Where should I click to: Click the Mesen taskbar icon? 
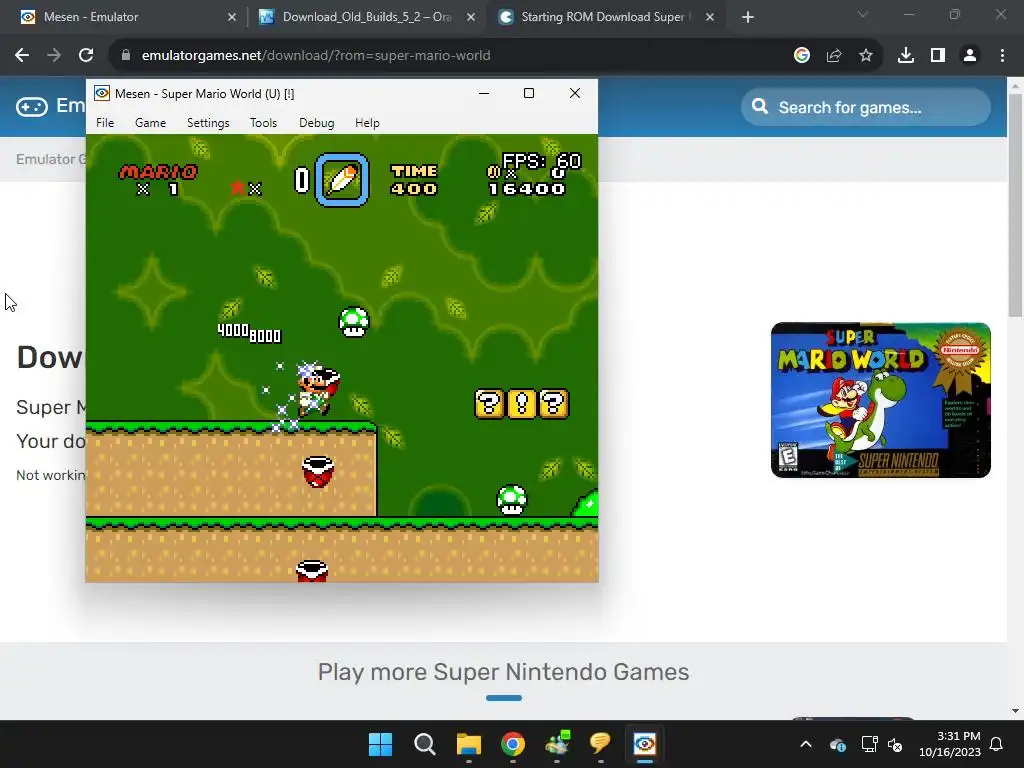(x=645, y=744)
